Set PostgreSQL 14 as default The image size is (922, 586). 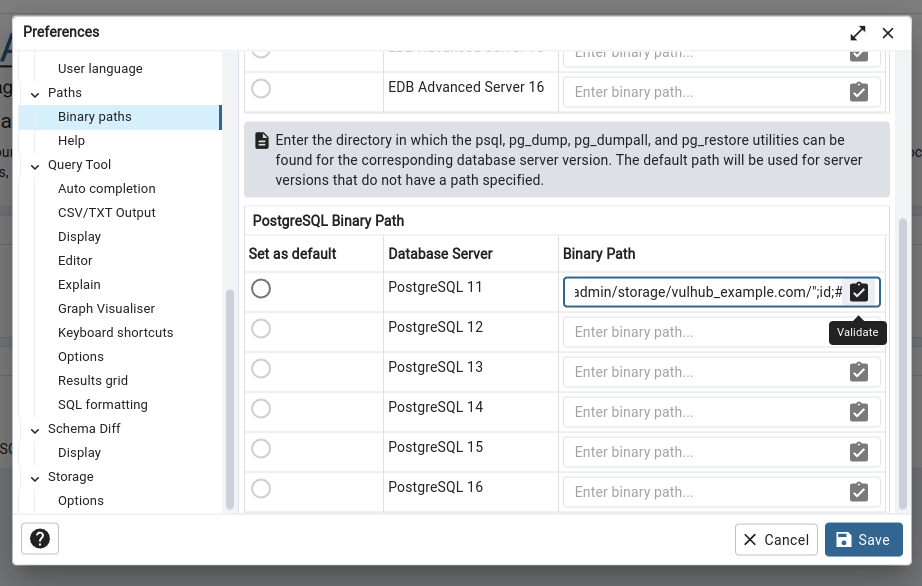pos(261,408)
